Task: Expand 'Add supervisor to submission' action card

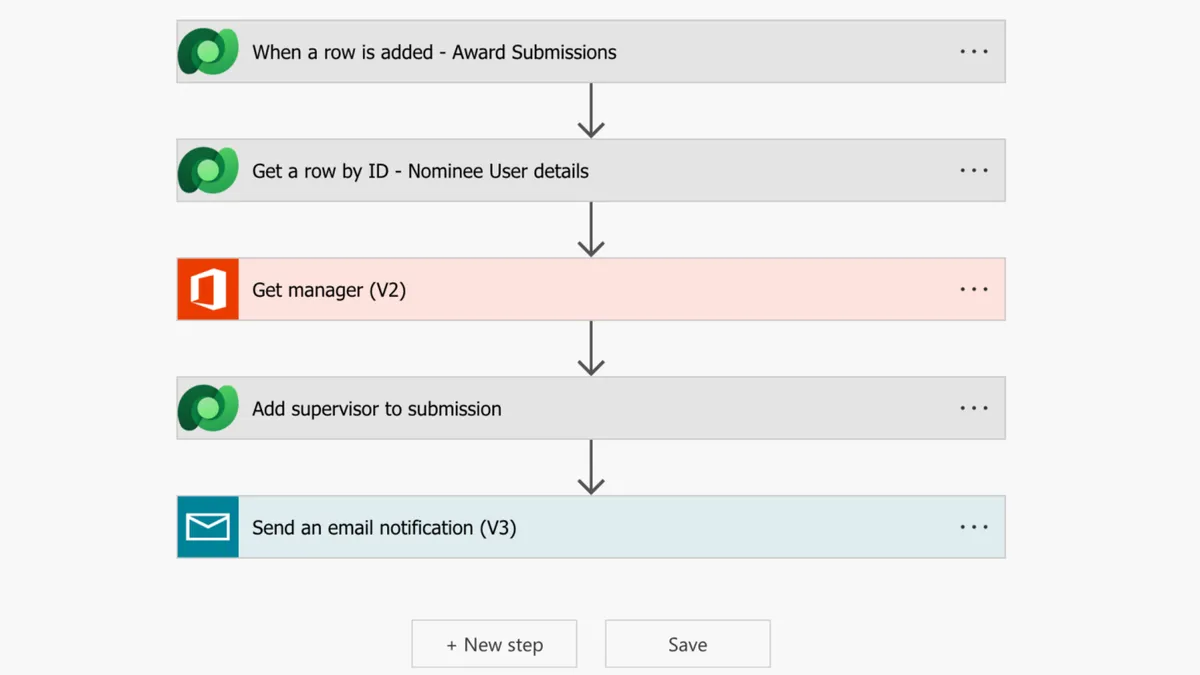Action: pyautogui.click(x=377, y=408)
